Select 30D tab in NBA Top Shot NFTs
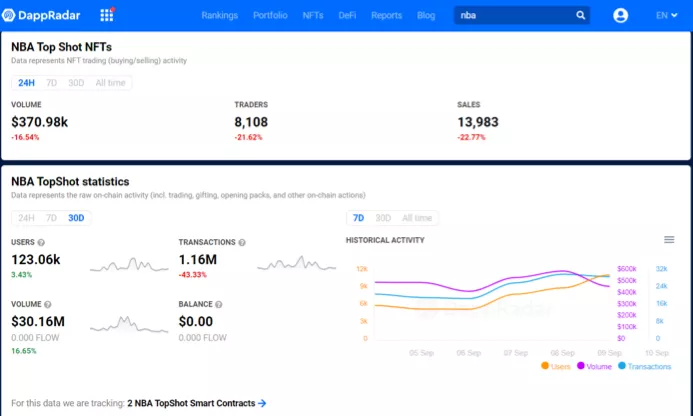Screen dimensions: 693x416 [x=76, y=83]
